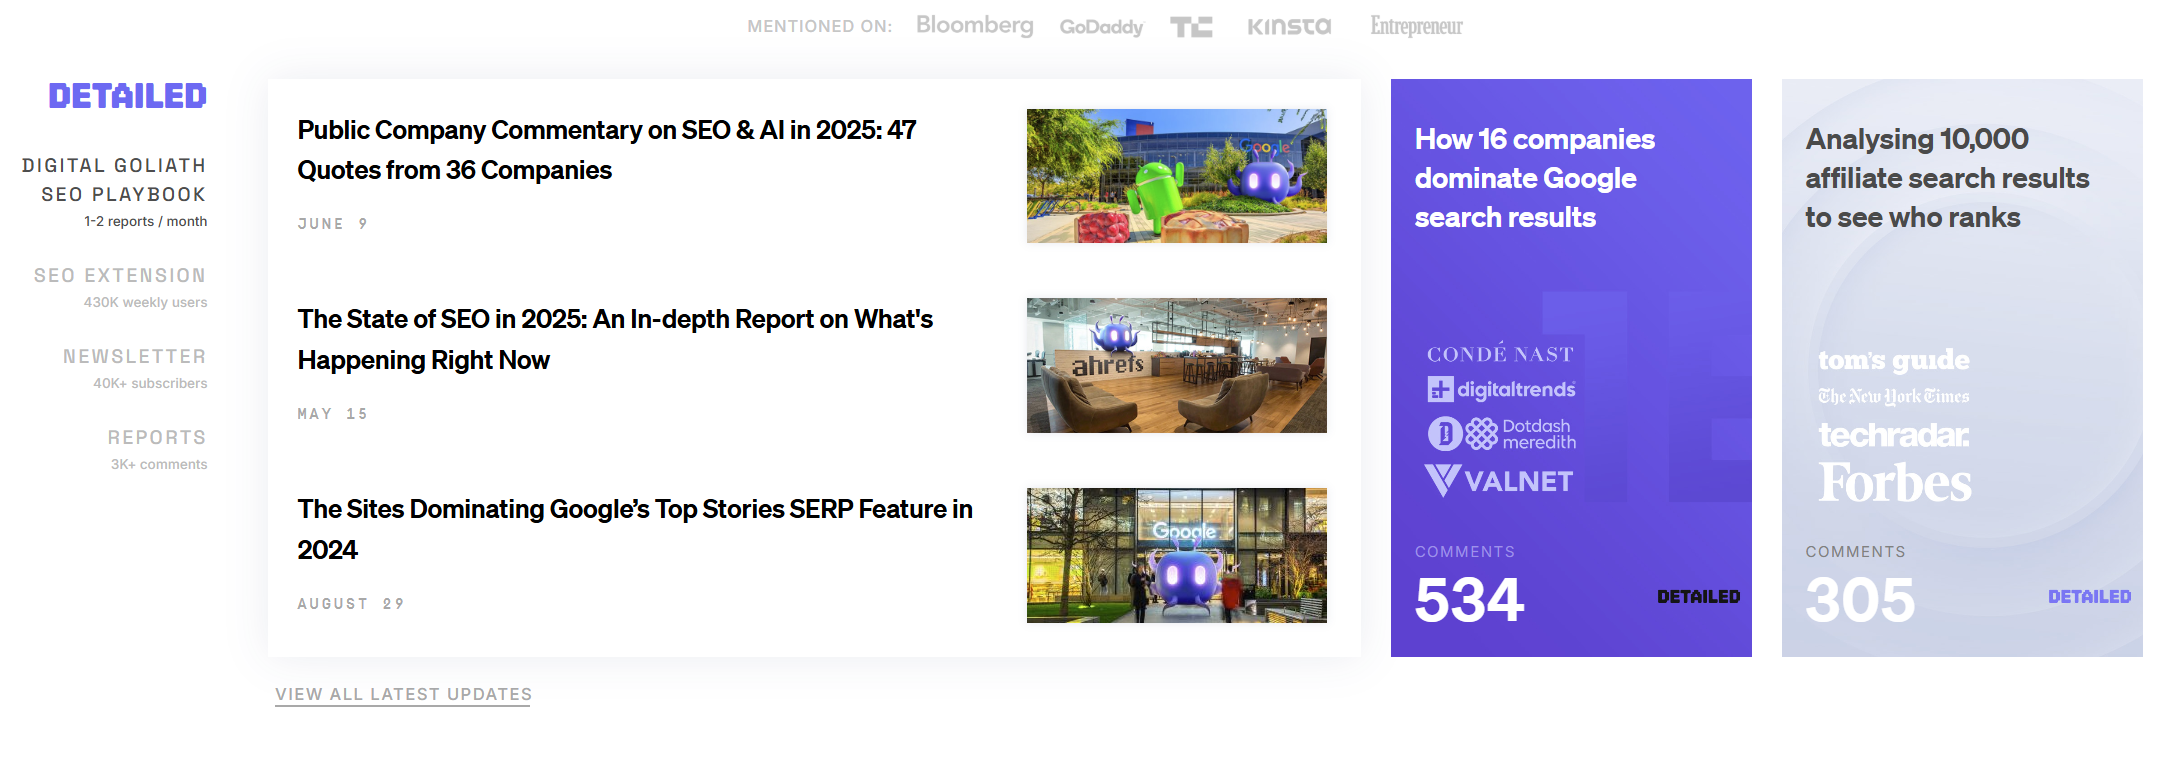The image size is (2177, 783).
Task: Click the Valnet logo
Action: point(1499,481)
